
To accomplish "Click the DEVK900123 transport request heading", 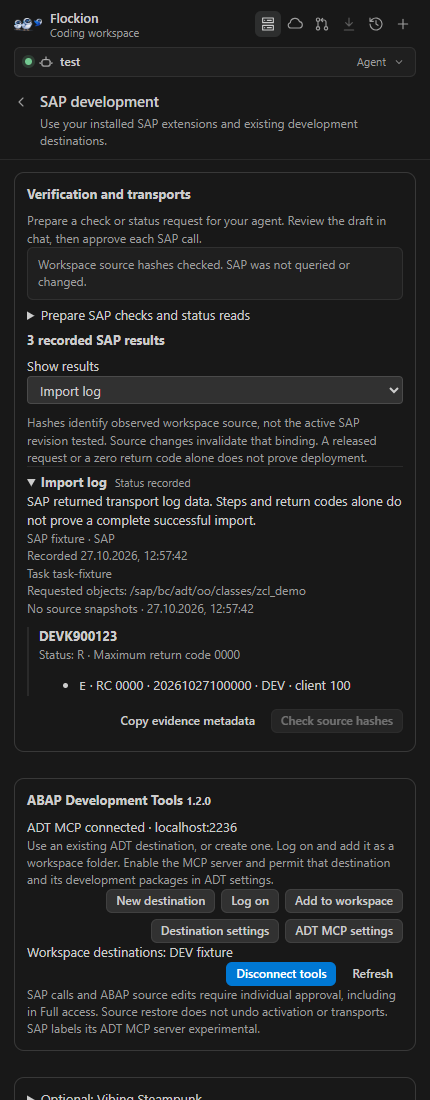I will (x=78, y=637).
